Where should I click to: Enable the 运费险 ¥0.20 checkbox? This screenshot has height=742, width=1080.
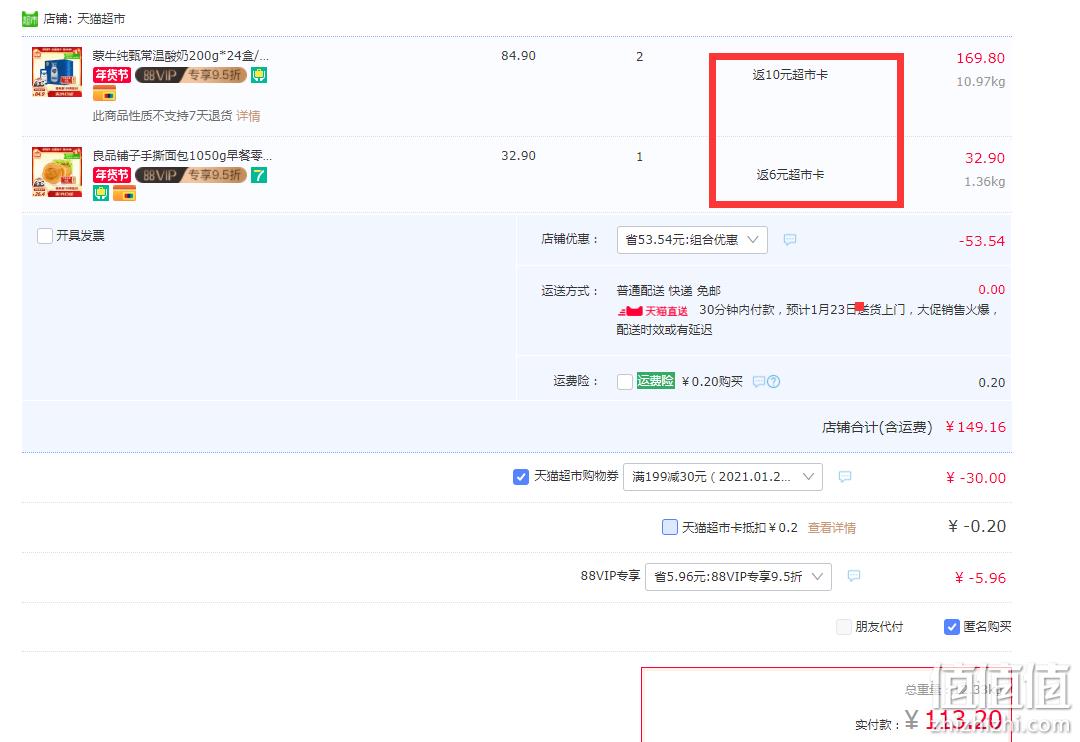(x=625, y=382)
